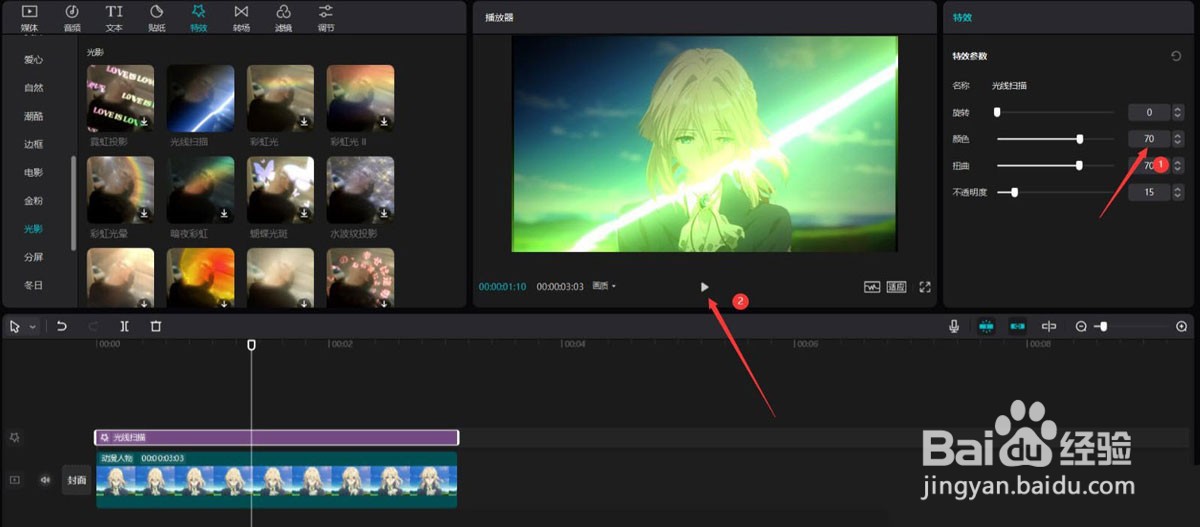Open the 媒体 media tab
This screenshot has height=527, width=1200.
point(30,17)
